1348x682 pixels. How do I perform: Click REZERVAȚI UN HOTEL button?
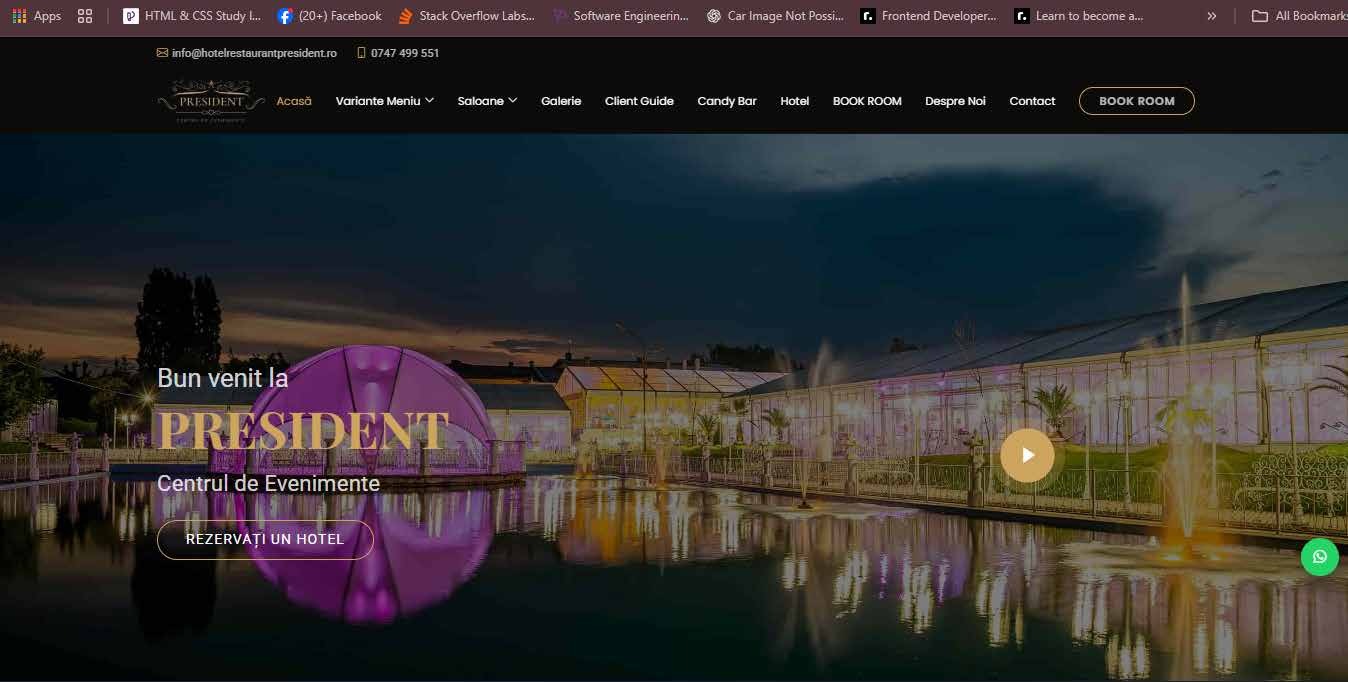(265, 539)
